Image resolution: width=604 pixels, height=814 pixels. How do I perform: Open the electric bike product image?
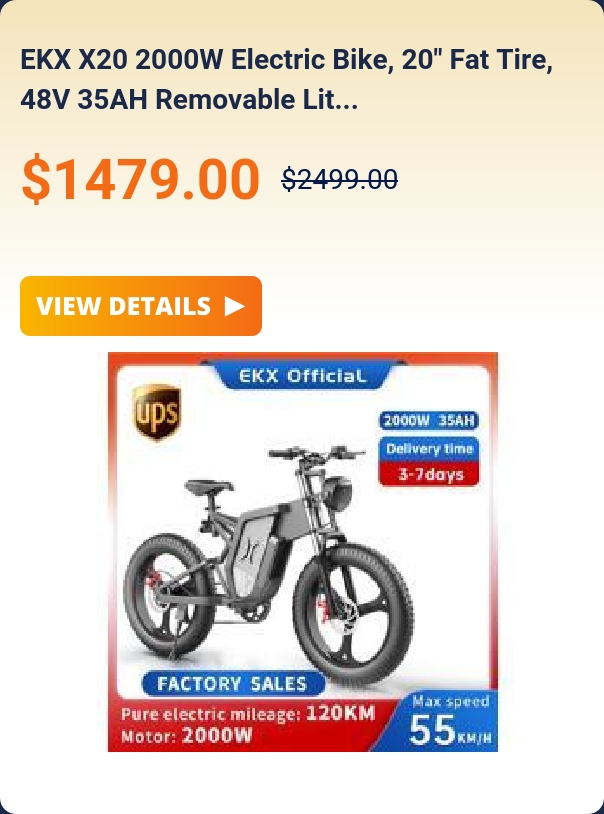pyautogui.click(x=303, y=551)
